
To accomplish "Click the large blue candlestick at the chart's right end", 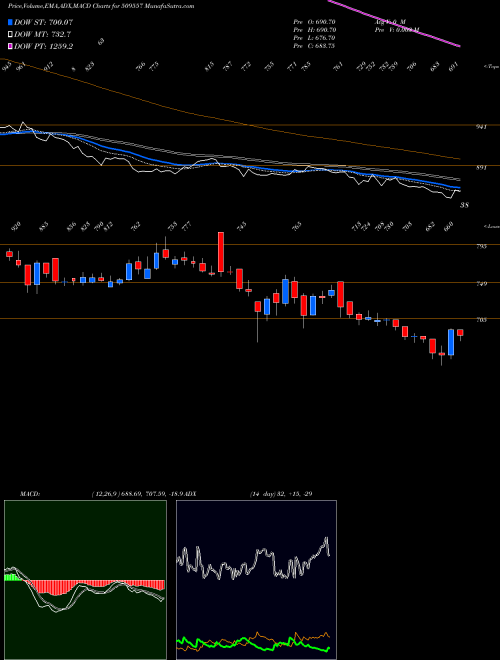I will click(x=451, y=342).
